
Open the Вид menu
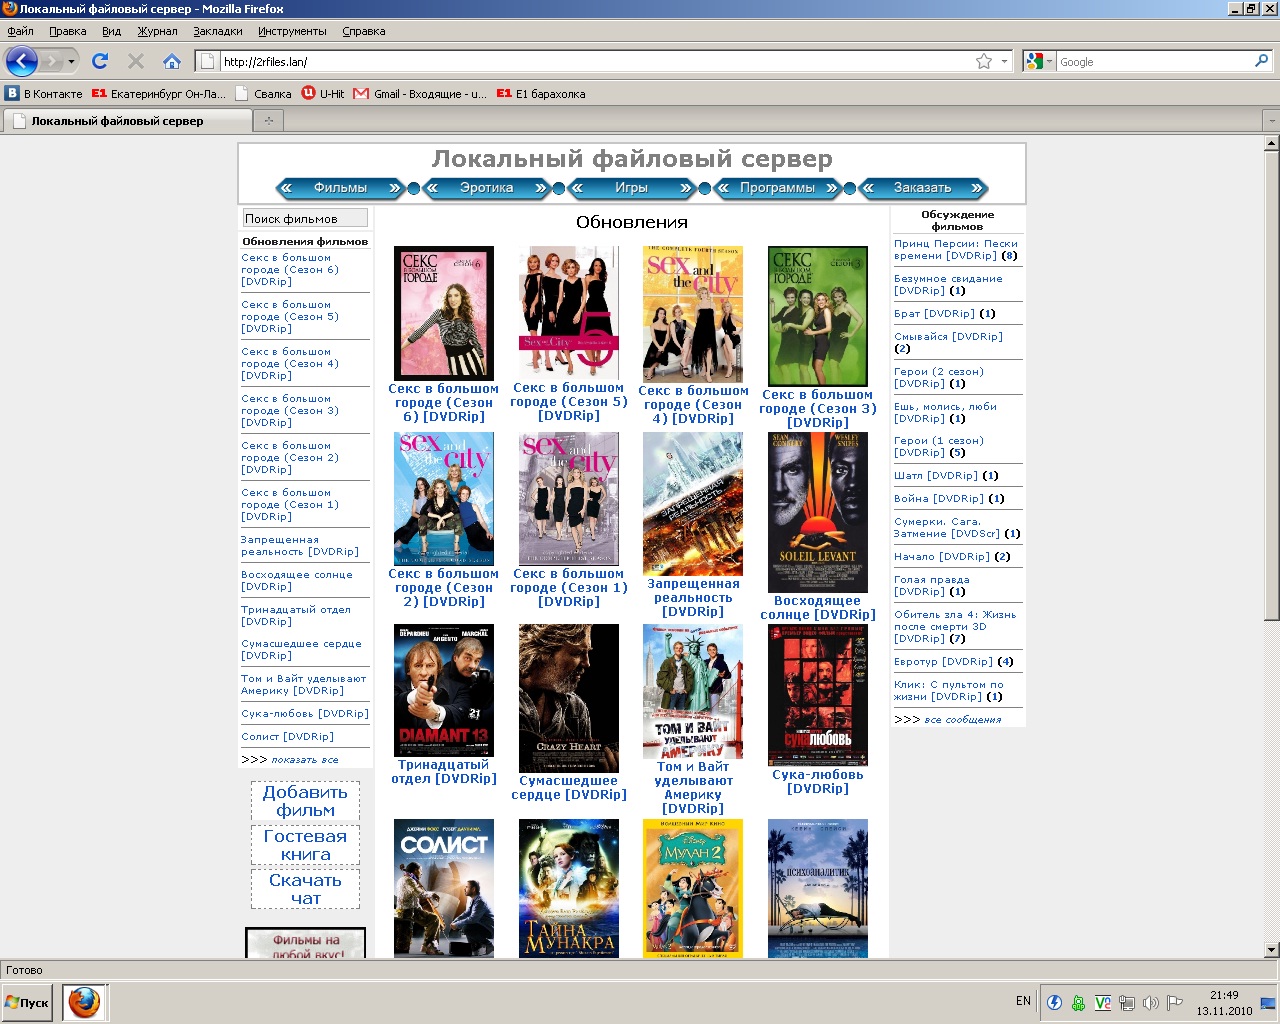click(x=111, y=31)
